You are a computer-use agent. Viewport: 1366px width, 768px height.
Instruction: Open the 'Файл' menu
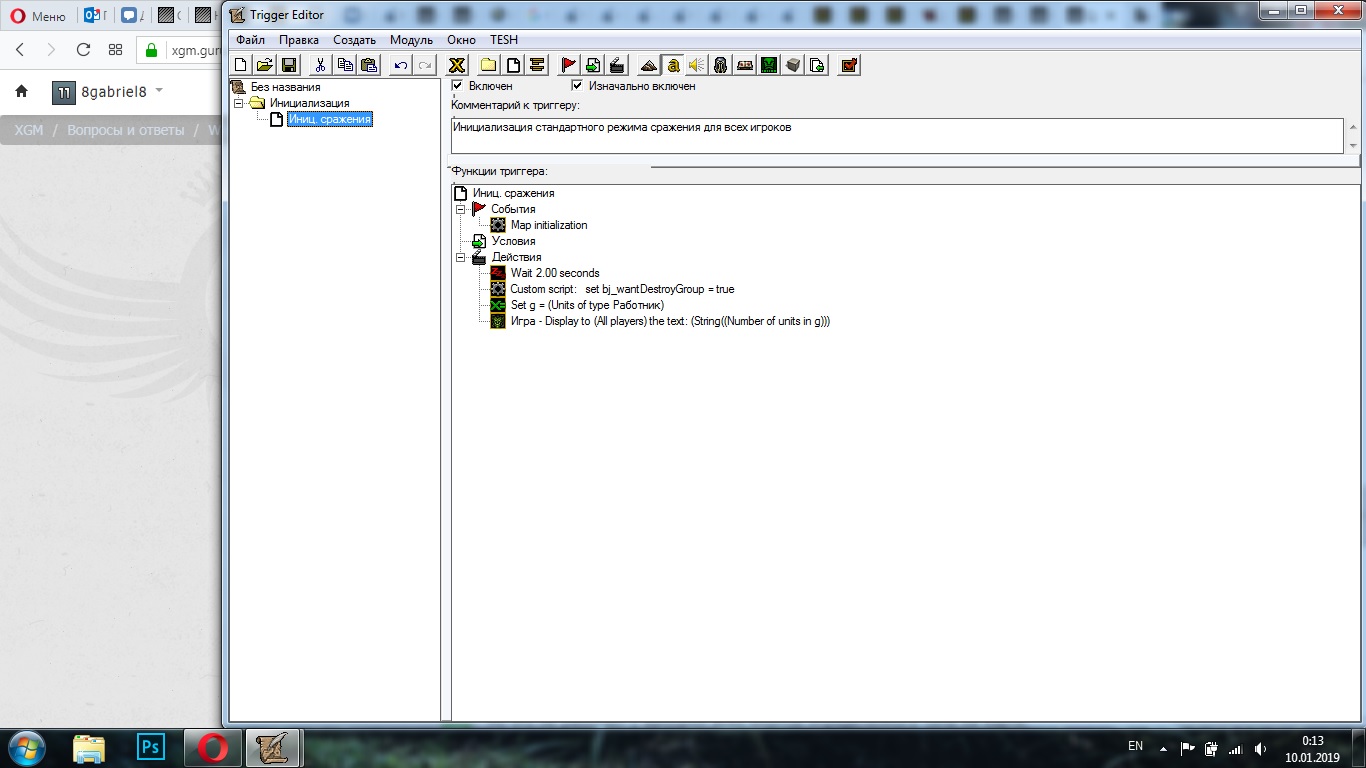pyautogui.click(x=250, y=40)
